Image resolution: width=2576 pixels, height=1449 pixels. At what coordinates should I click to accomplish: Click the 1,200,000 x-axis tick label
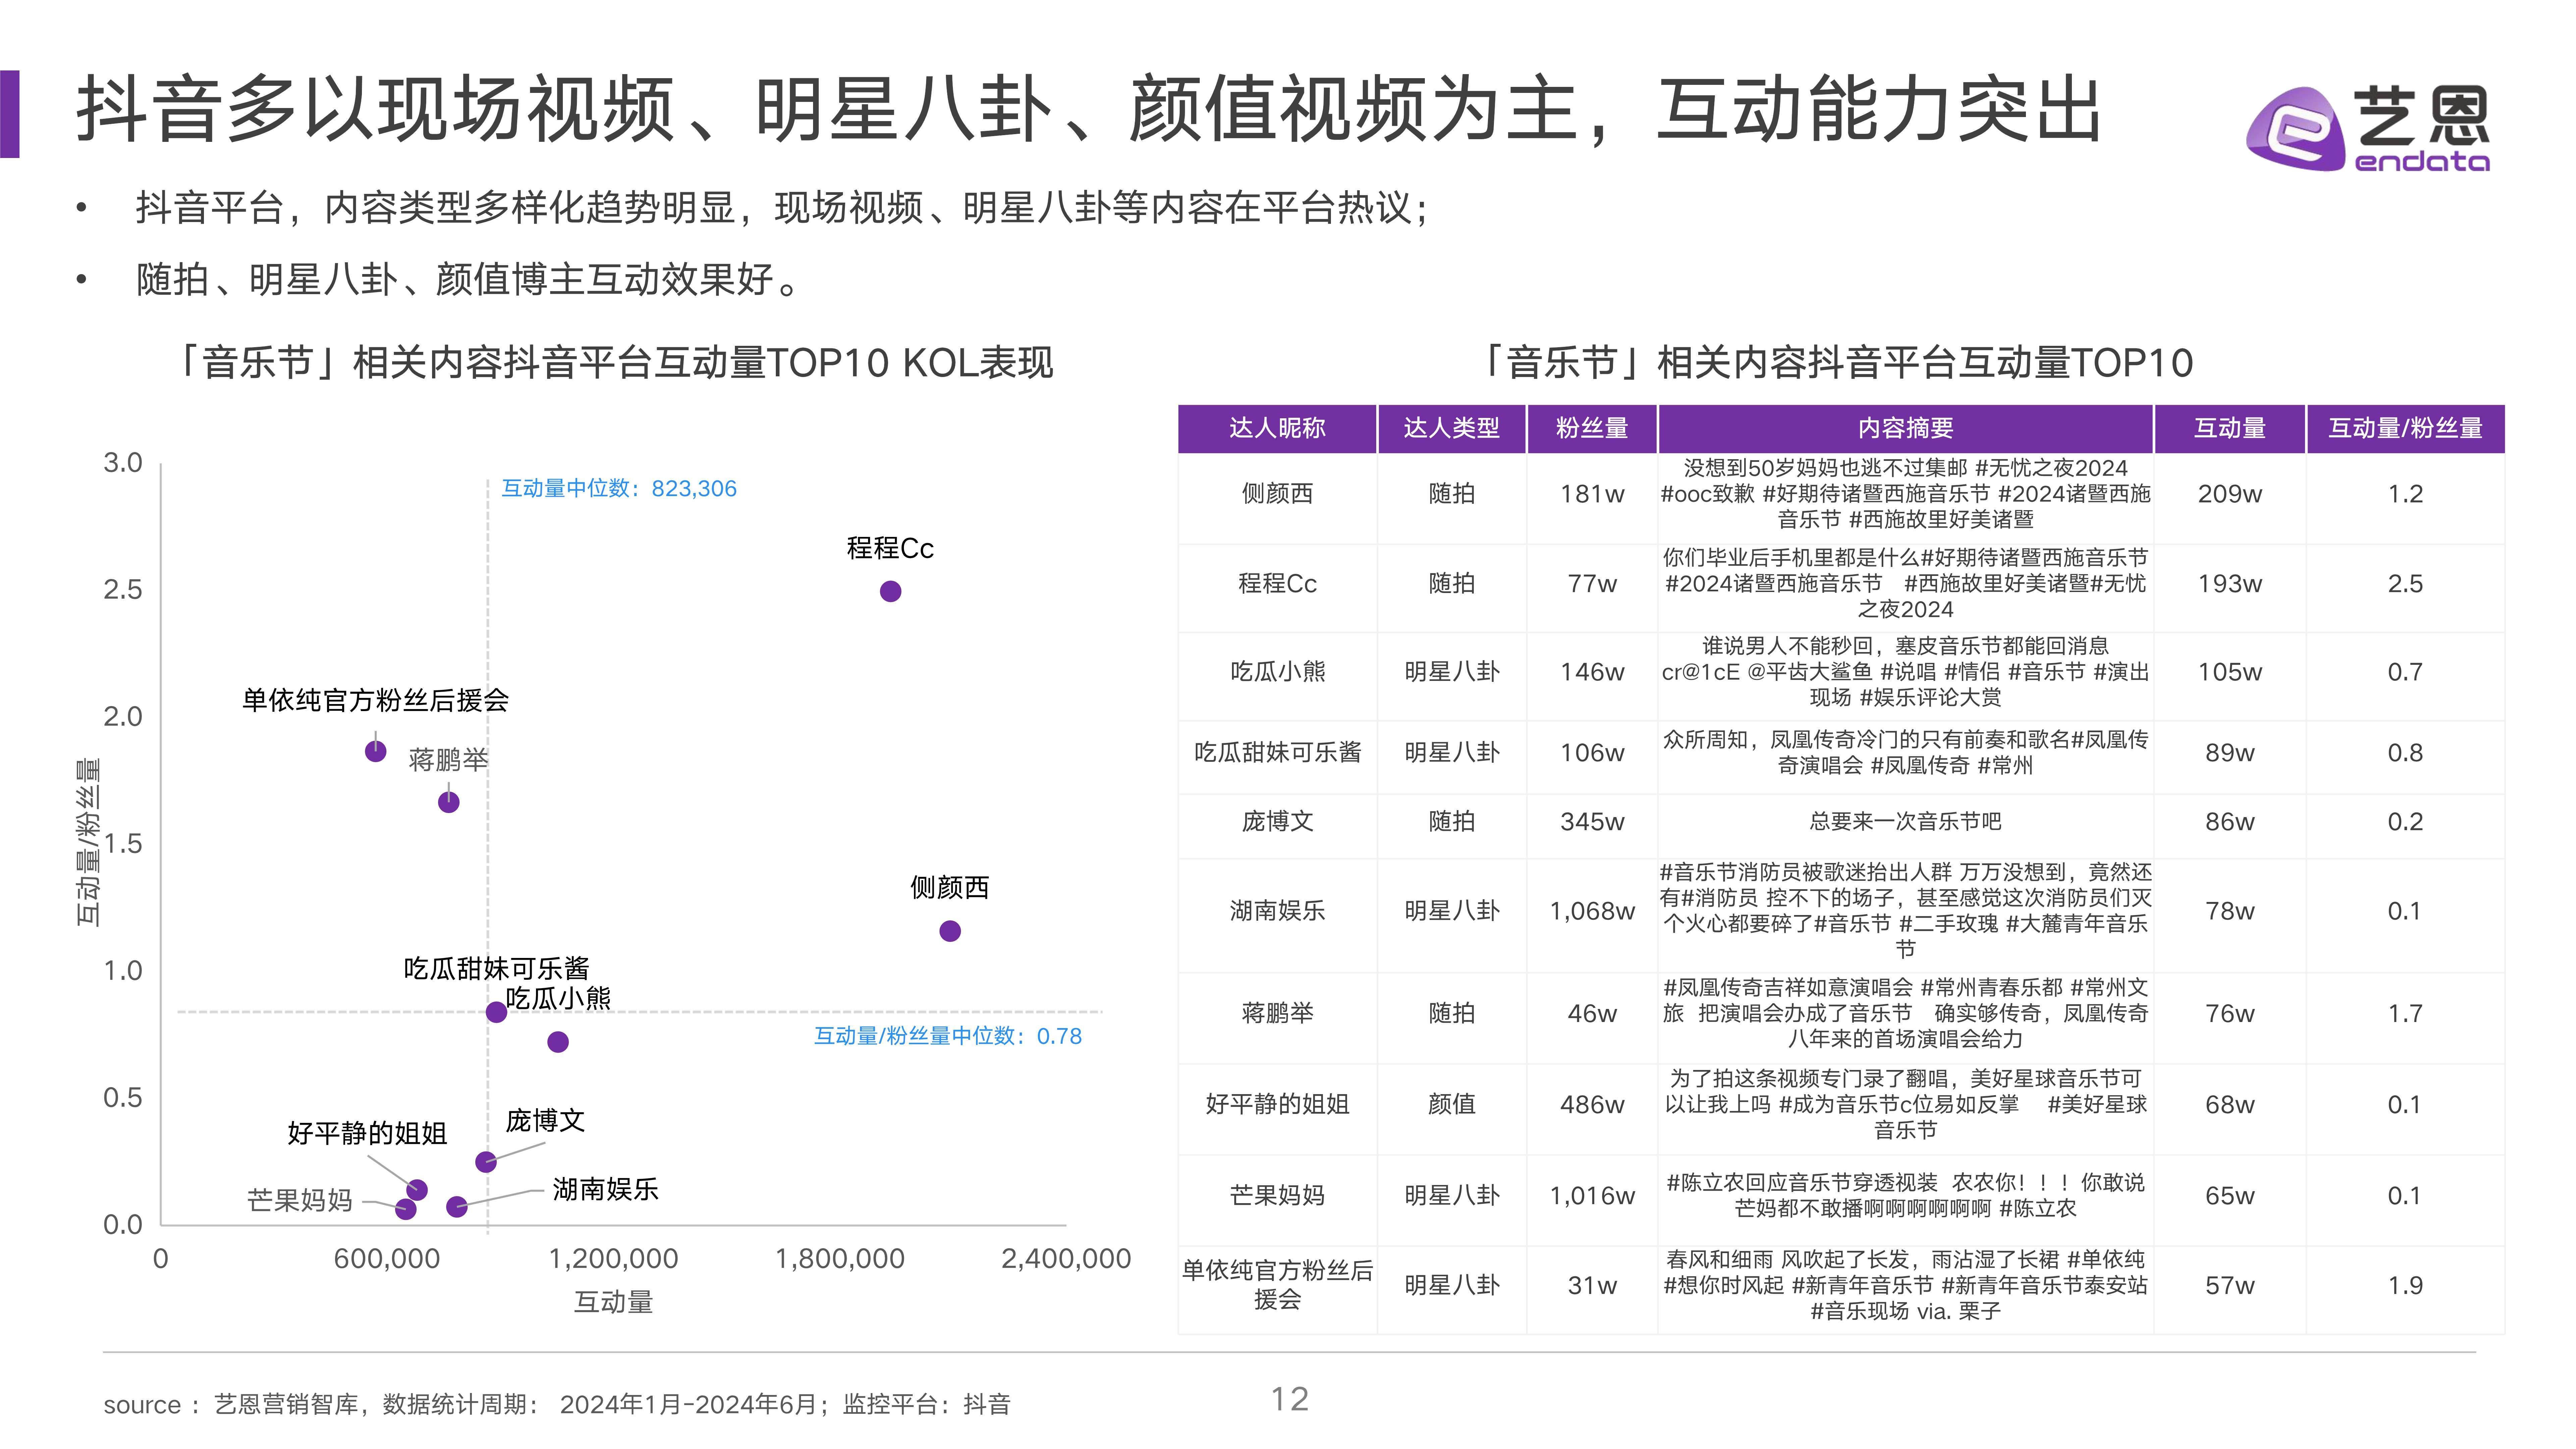tap(613, 1259)
